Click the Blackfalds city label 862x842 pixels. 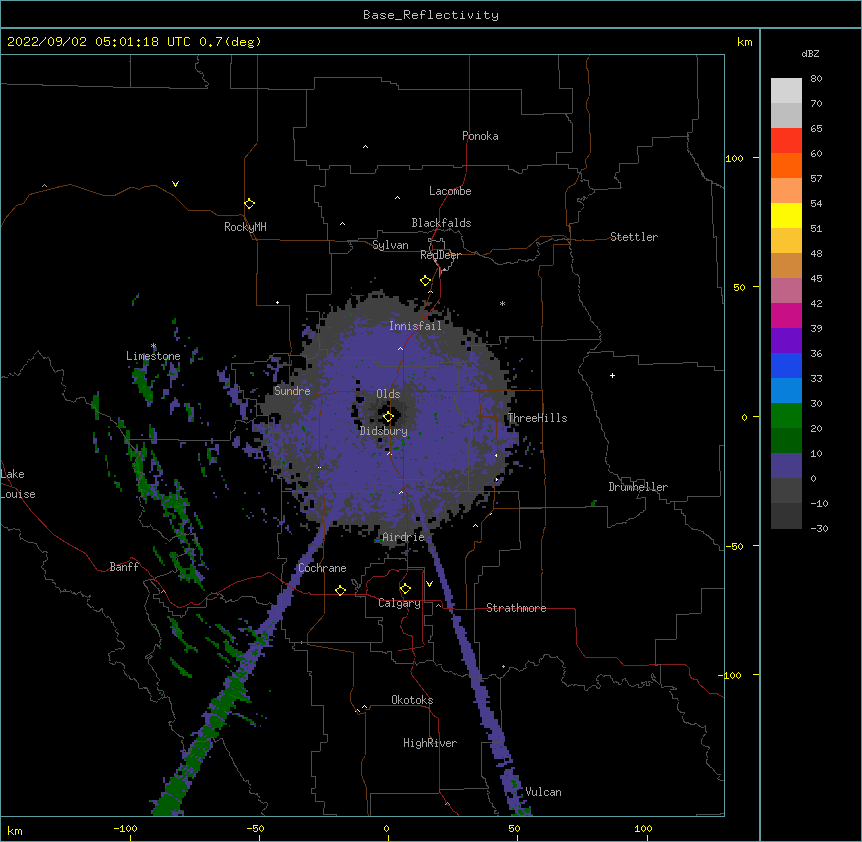[441, 223]
